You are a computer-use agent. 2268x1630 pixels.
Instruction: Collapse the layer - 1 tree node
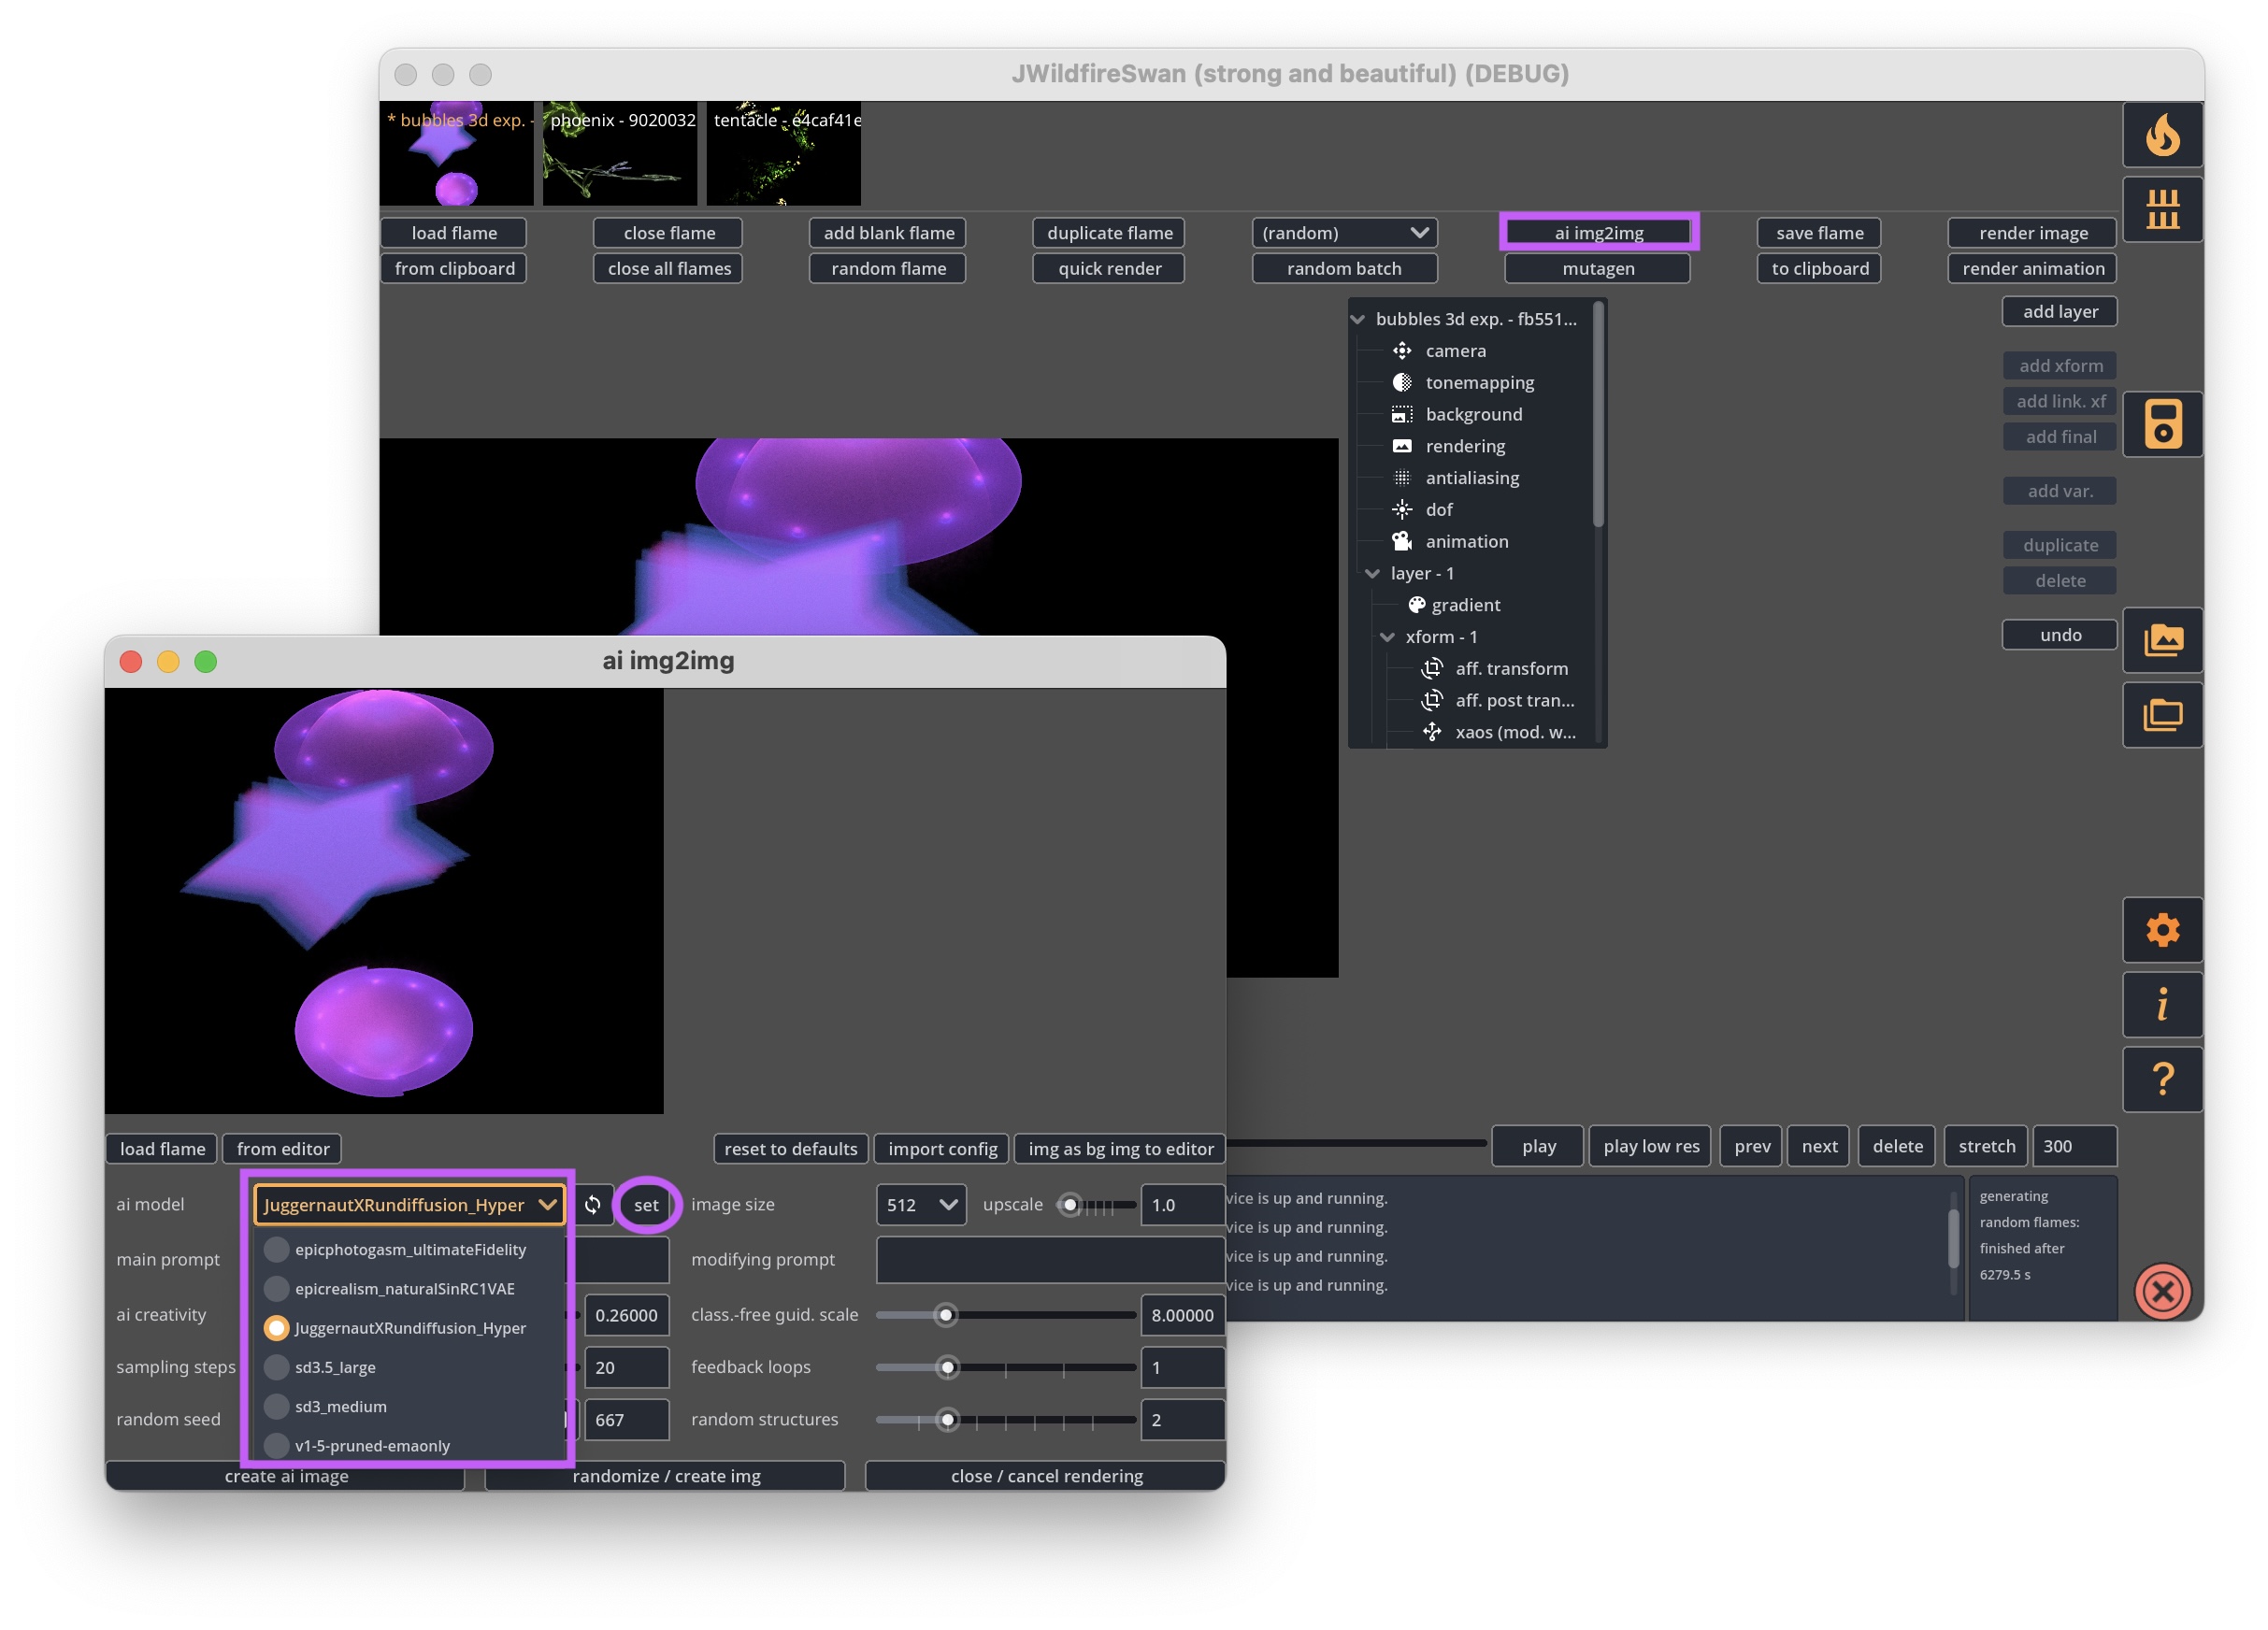[1372, 574]
